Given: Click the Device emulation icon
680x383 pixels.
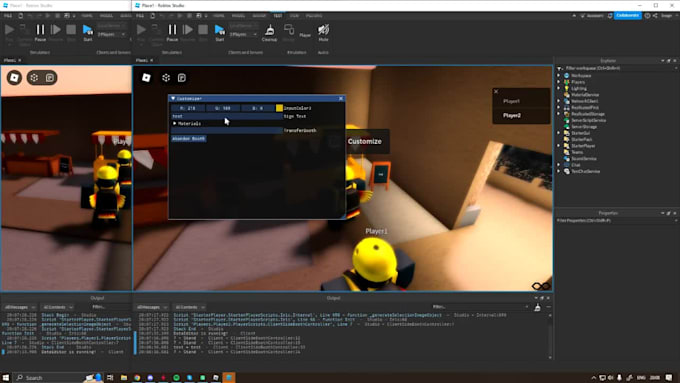Looking at the screenshot, I should 289,33.
